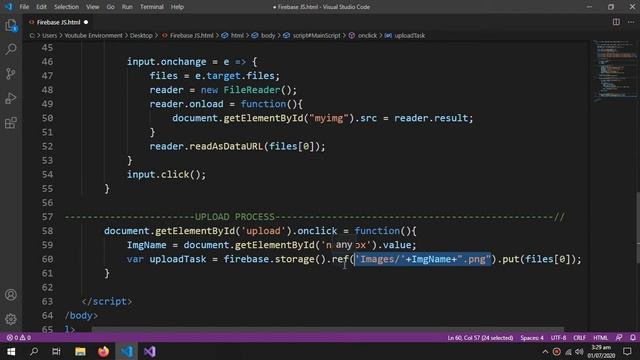Open the Explorer view in activity bar
The image size is (640, 360).
click(11, 26)
